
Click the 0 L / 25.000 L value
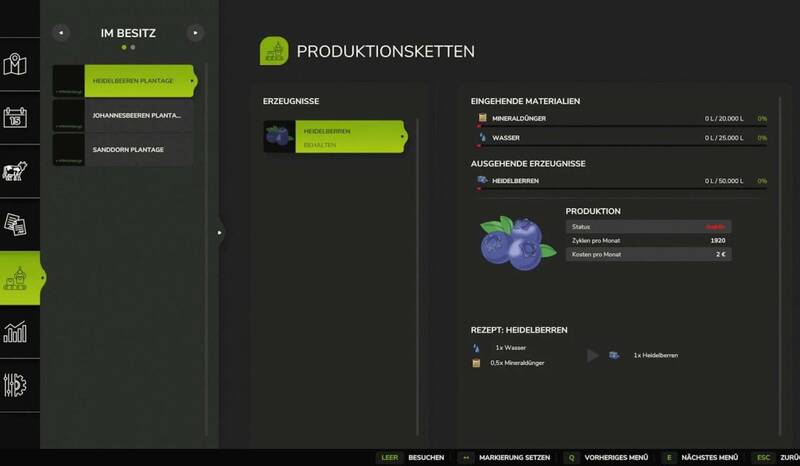point(723,138)
